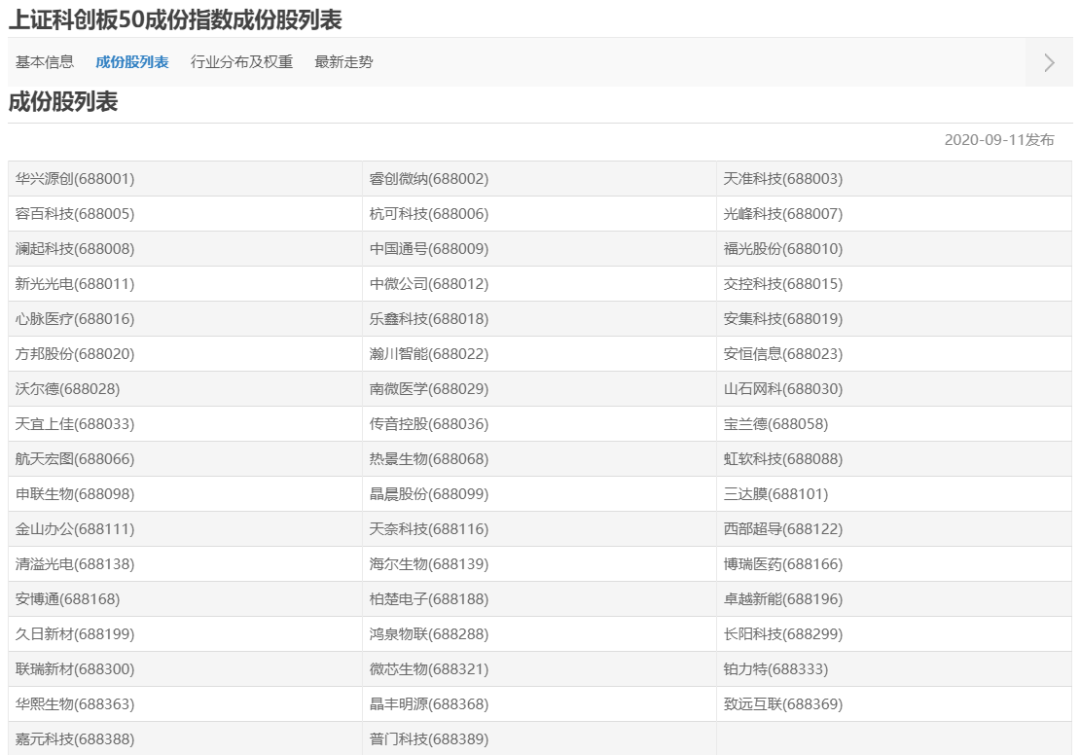Click 航天宏图(688066) cell
This screenshot has height=755, width=1080.
point(75,459)
